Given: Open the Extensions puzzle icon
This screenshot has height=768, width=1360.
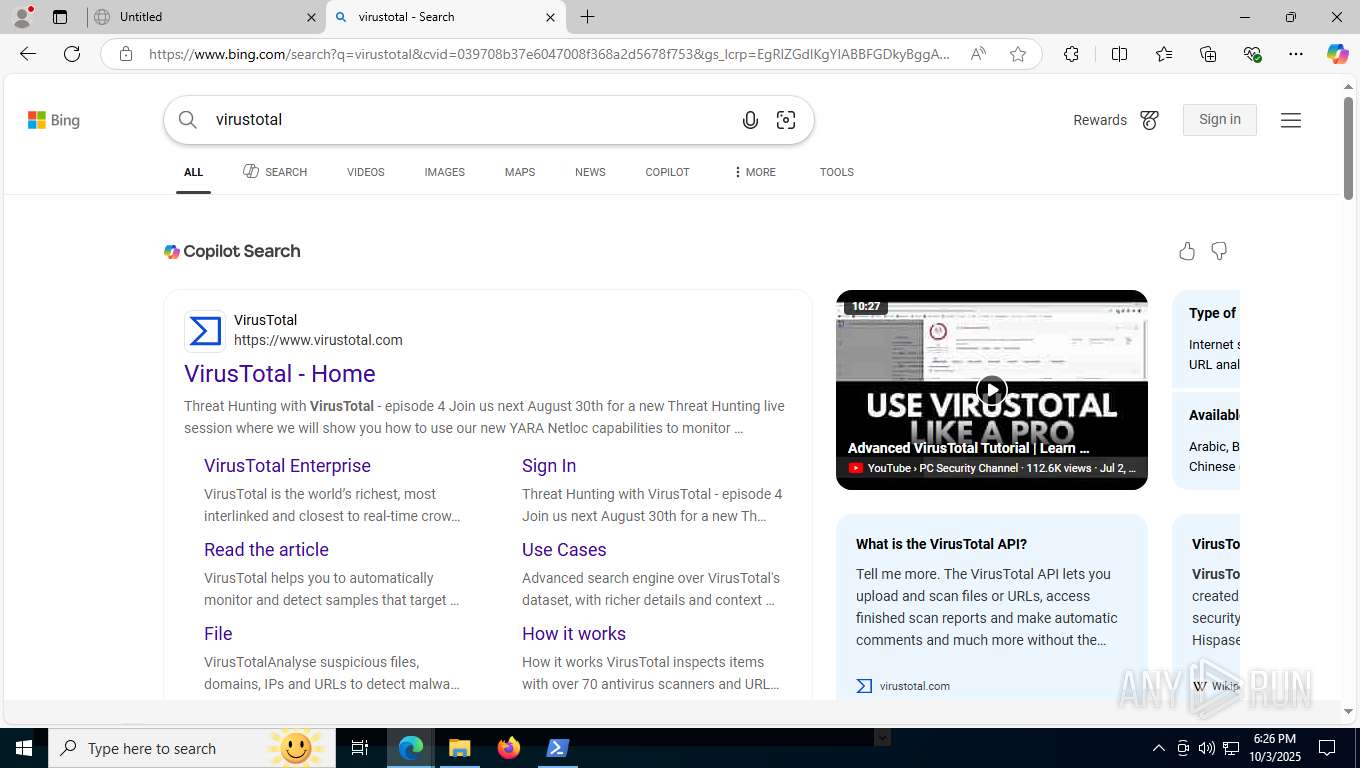Looking at the screenshot, I should [x=1071, y=54].
